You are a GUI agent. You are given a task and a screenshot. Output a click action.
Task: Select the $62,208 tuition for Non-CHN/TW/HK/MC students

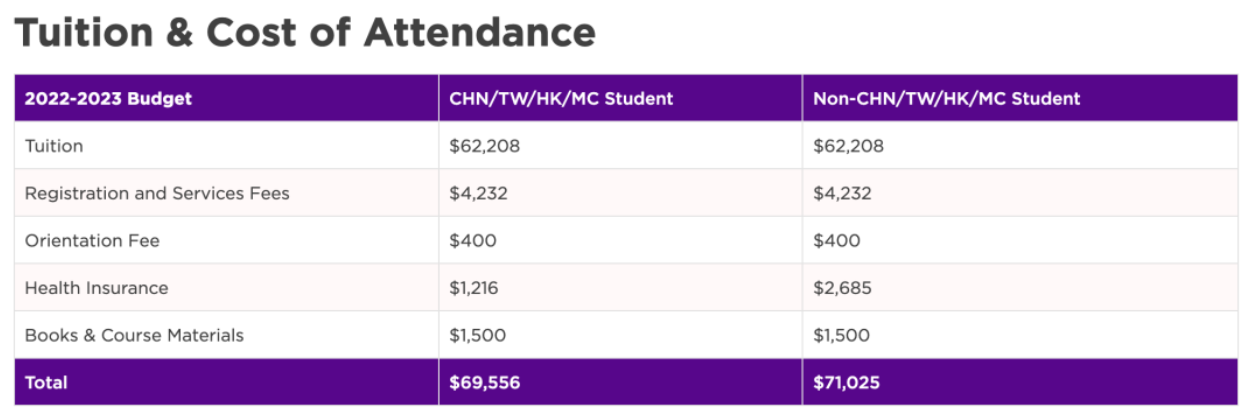tap(848, 146)
